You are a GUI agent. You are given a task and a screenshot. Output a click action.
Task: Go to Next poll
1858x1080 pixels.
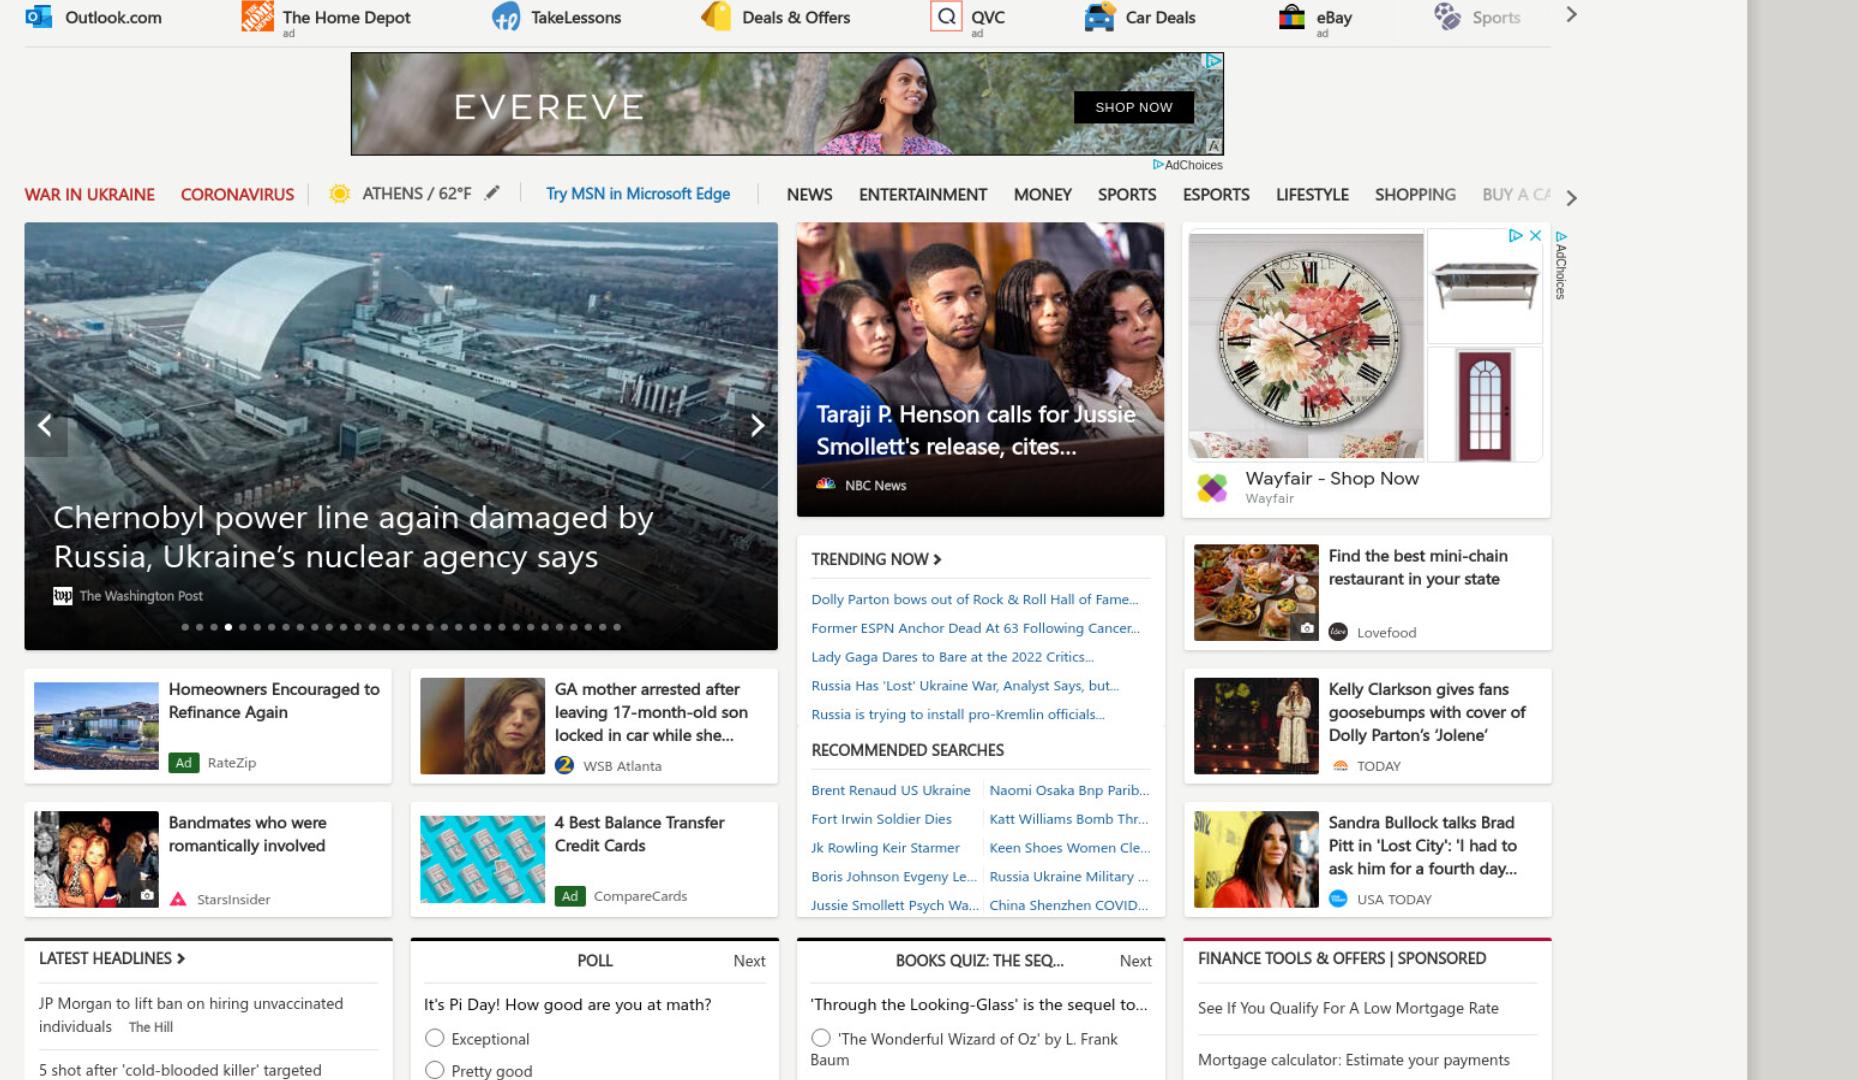tap(749, 961)
